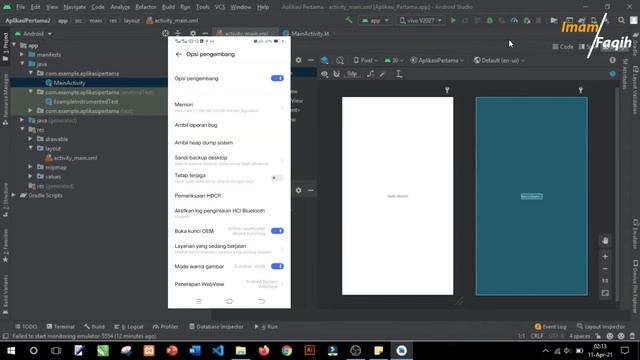
Task: Switch editor to Code view
Action: (x=563, y=47)
